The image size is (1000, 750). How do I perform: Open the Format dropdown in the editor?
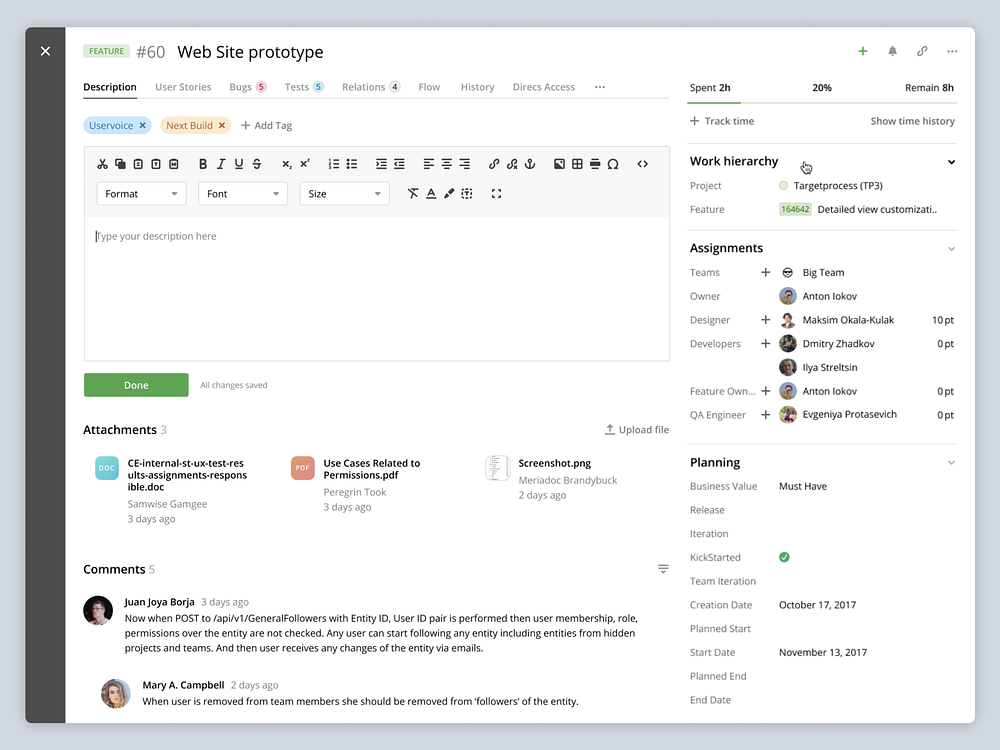[x=140, y=193]
